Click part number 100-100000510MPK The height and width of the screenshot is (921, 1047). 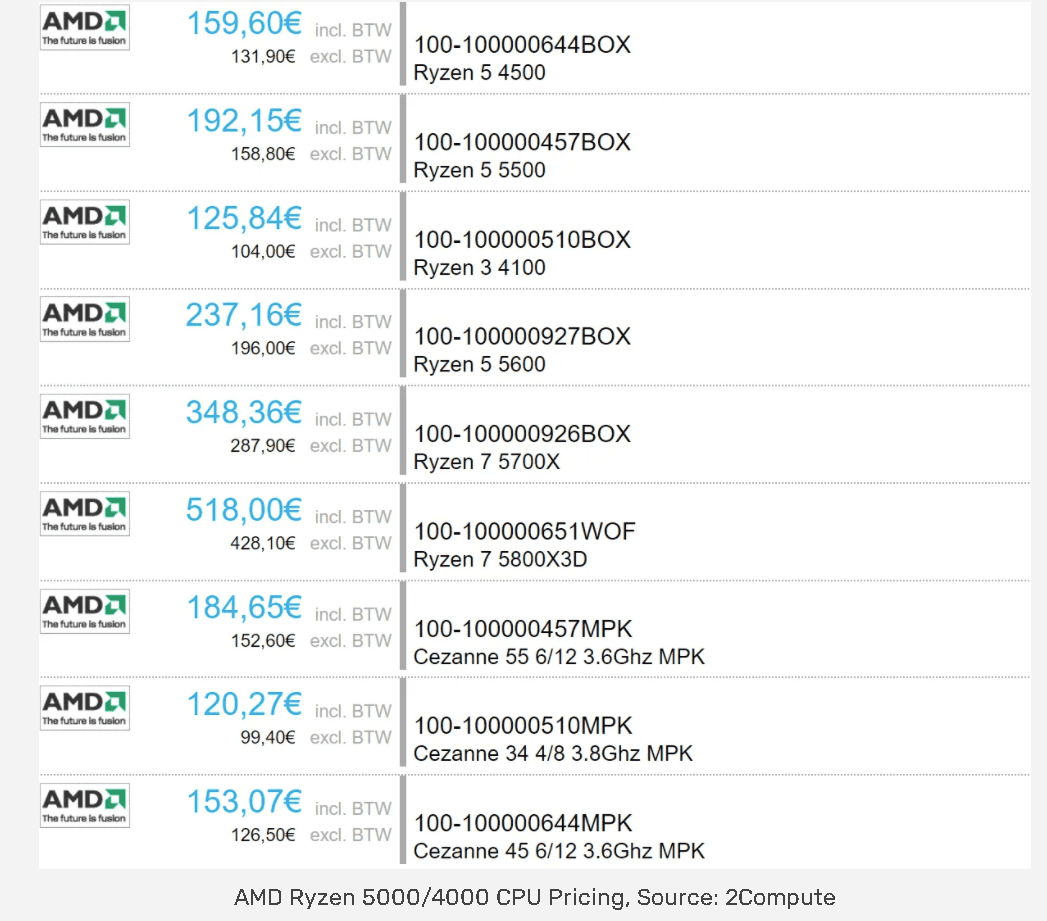tap(523, 726)
